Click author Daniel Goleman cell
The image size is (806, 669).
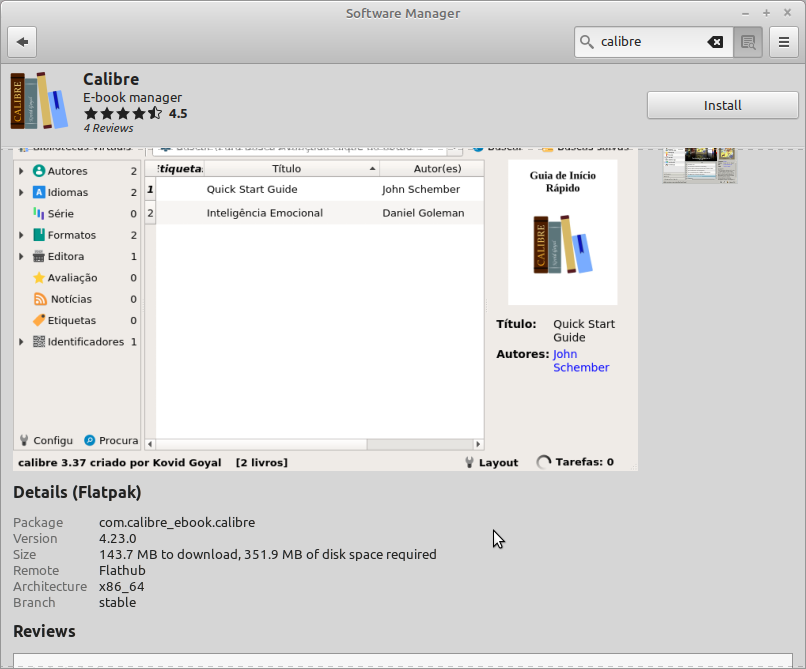423,213
